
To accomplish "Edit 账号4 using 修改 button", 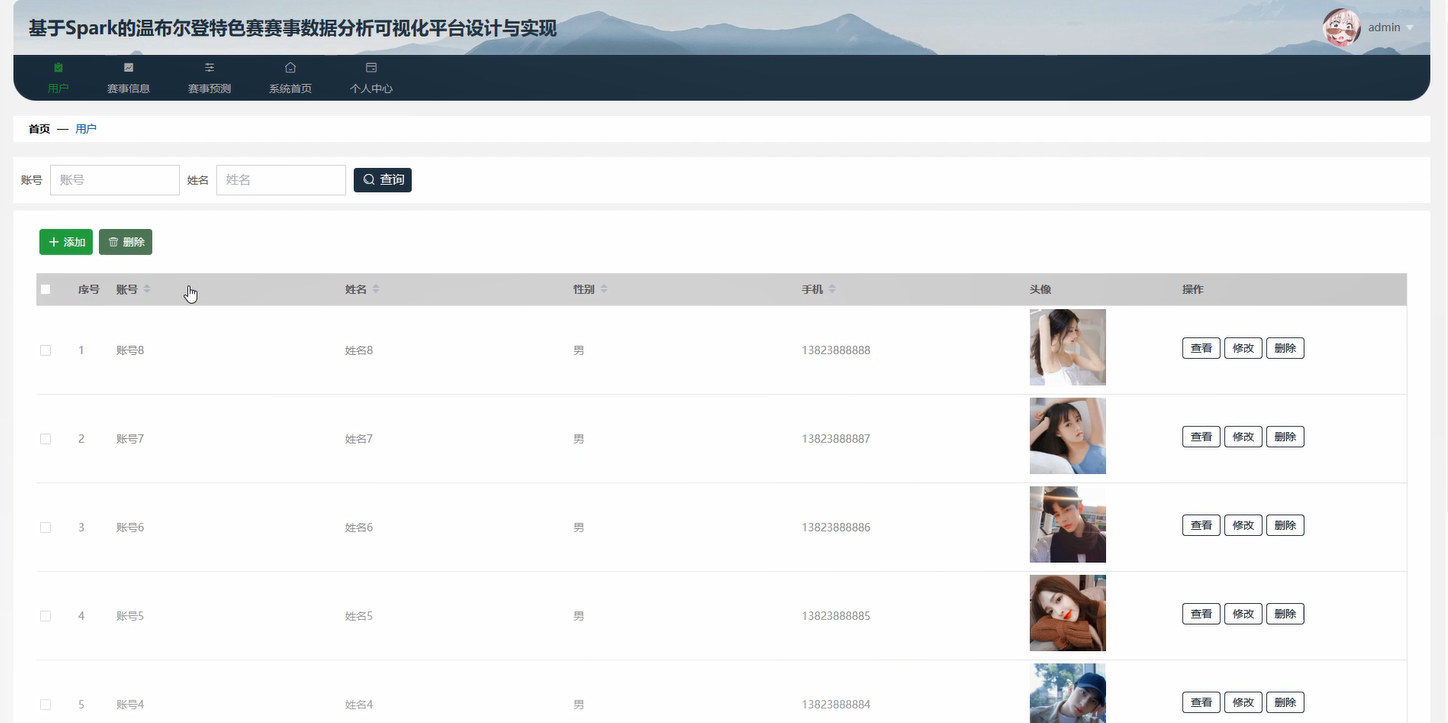I will [x=1243, y=702].
